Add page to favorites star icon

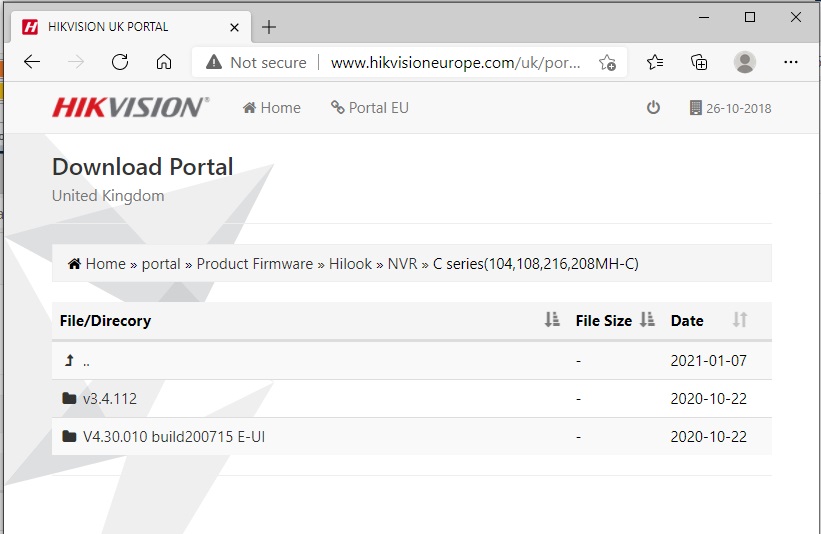(x=607, y=62)
